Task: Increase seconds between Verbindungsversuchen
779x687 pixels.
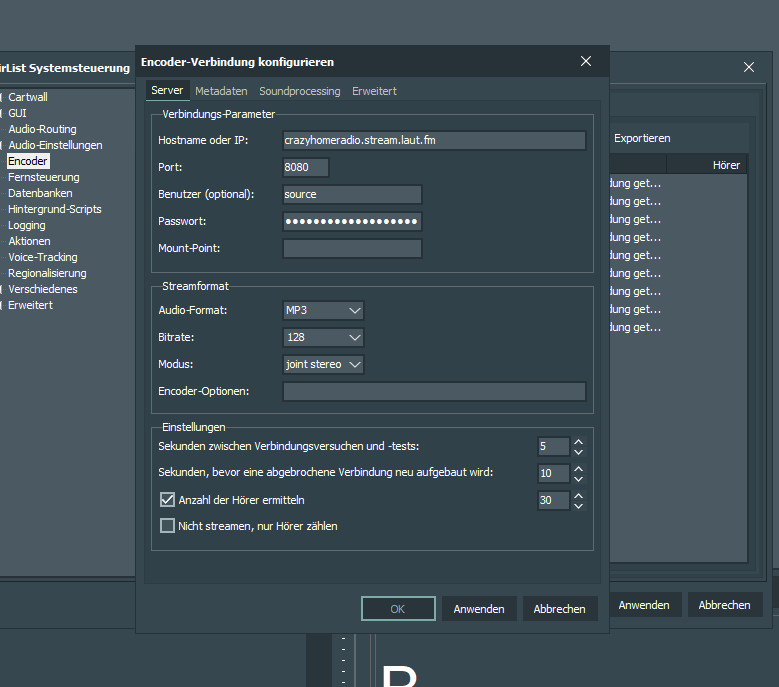Action: [x=578, y=442]
